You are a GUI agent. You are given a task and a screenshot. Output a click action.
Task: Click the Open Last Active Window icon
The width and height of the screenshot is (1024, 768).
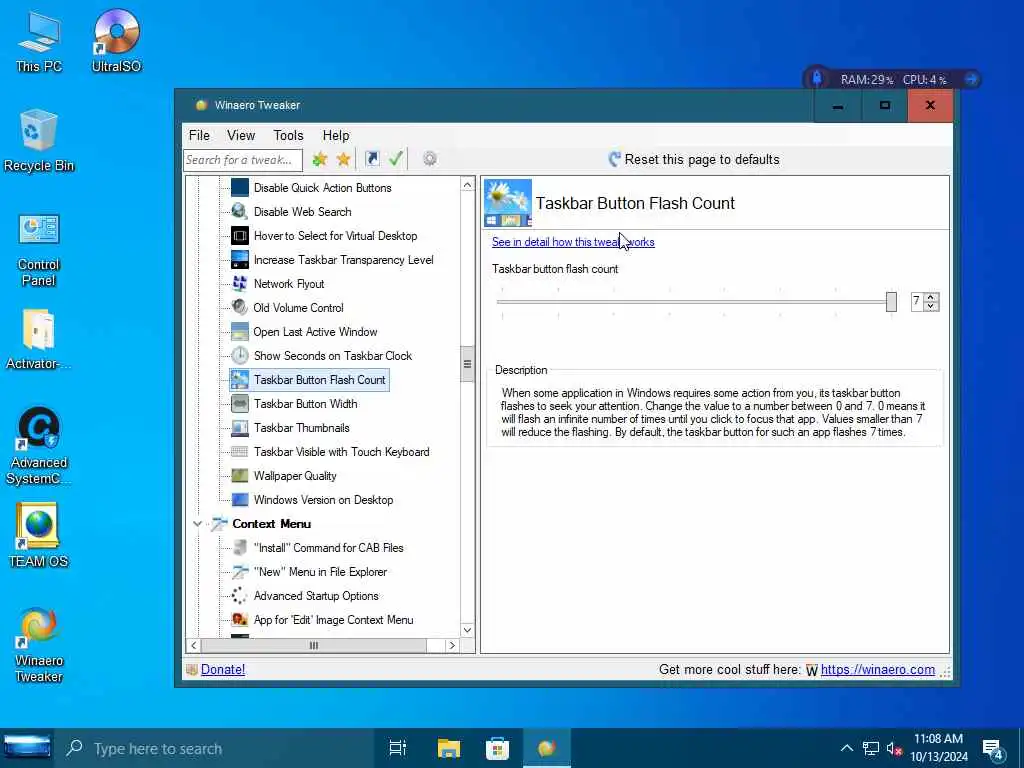[x=240, y=332]
